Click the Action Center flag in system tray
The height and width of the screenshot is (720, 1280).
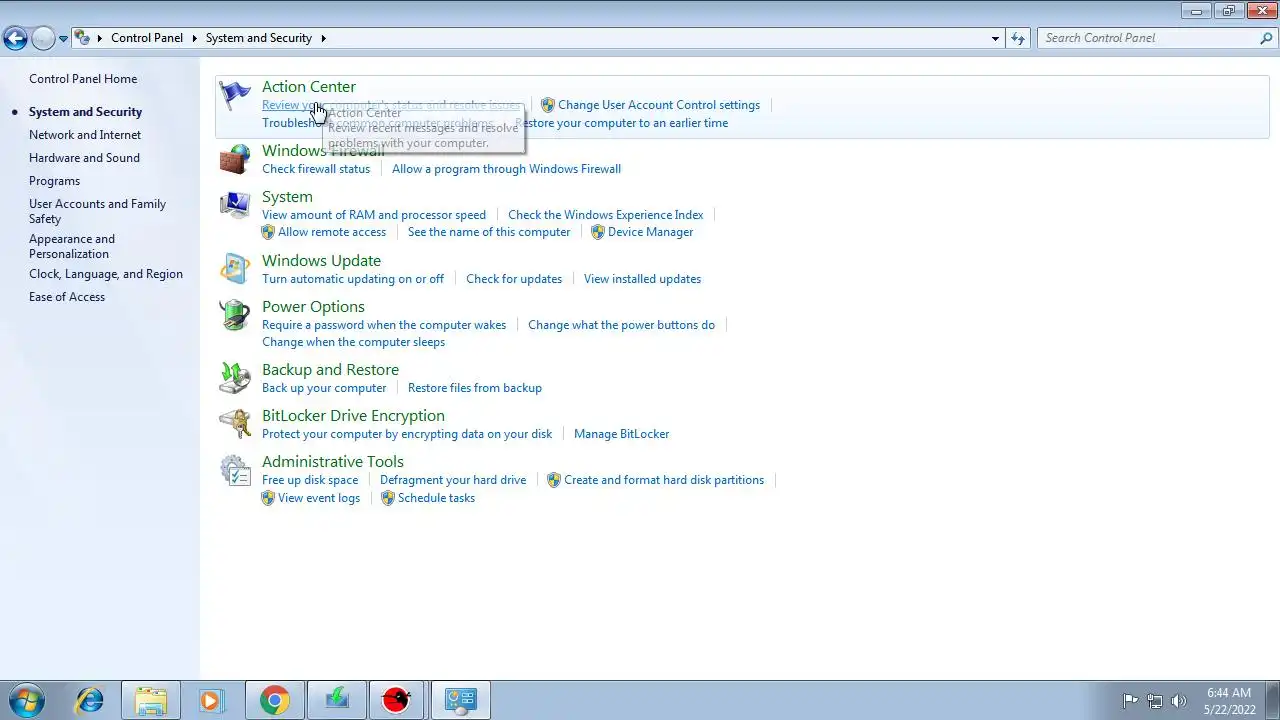tap(1131, 701)
